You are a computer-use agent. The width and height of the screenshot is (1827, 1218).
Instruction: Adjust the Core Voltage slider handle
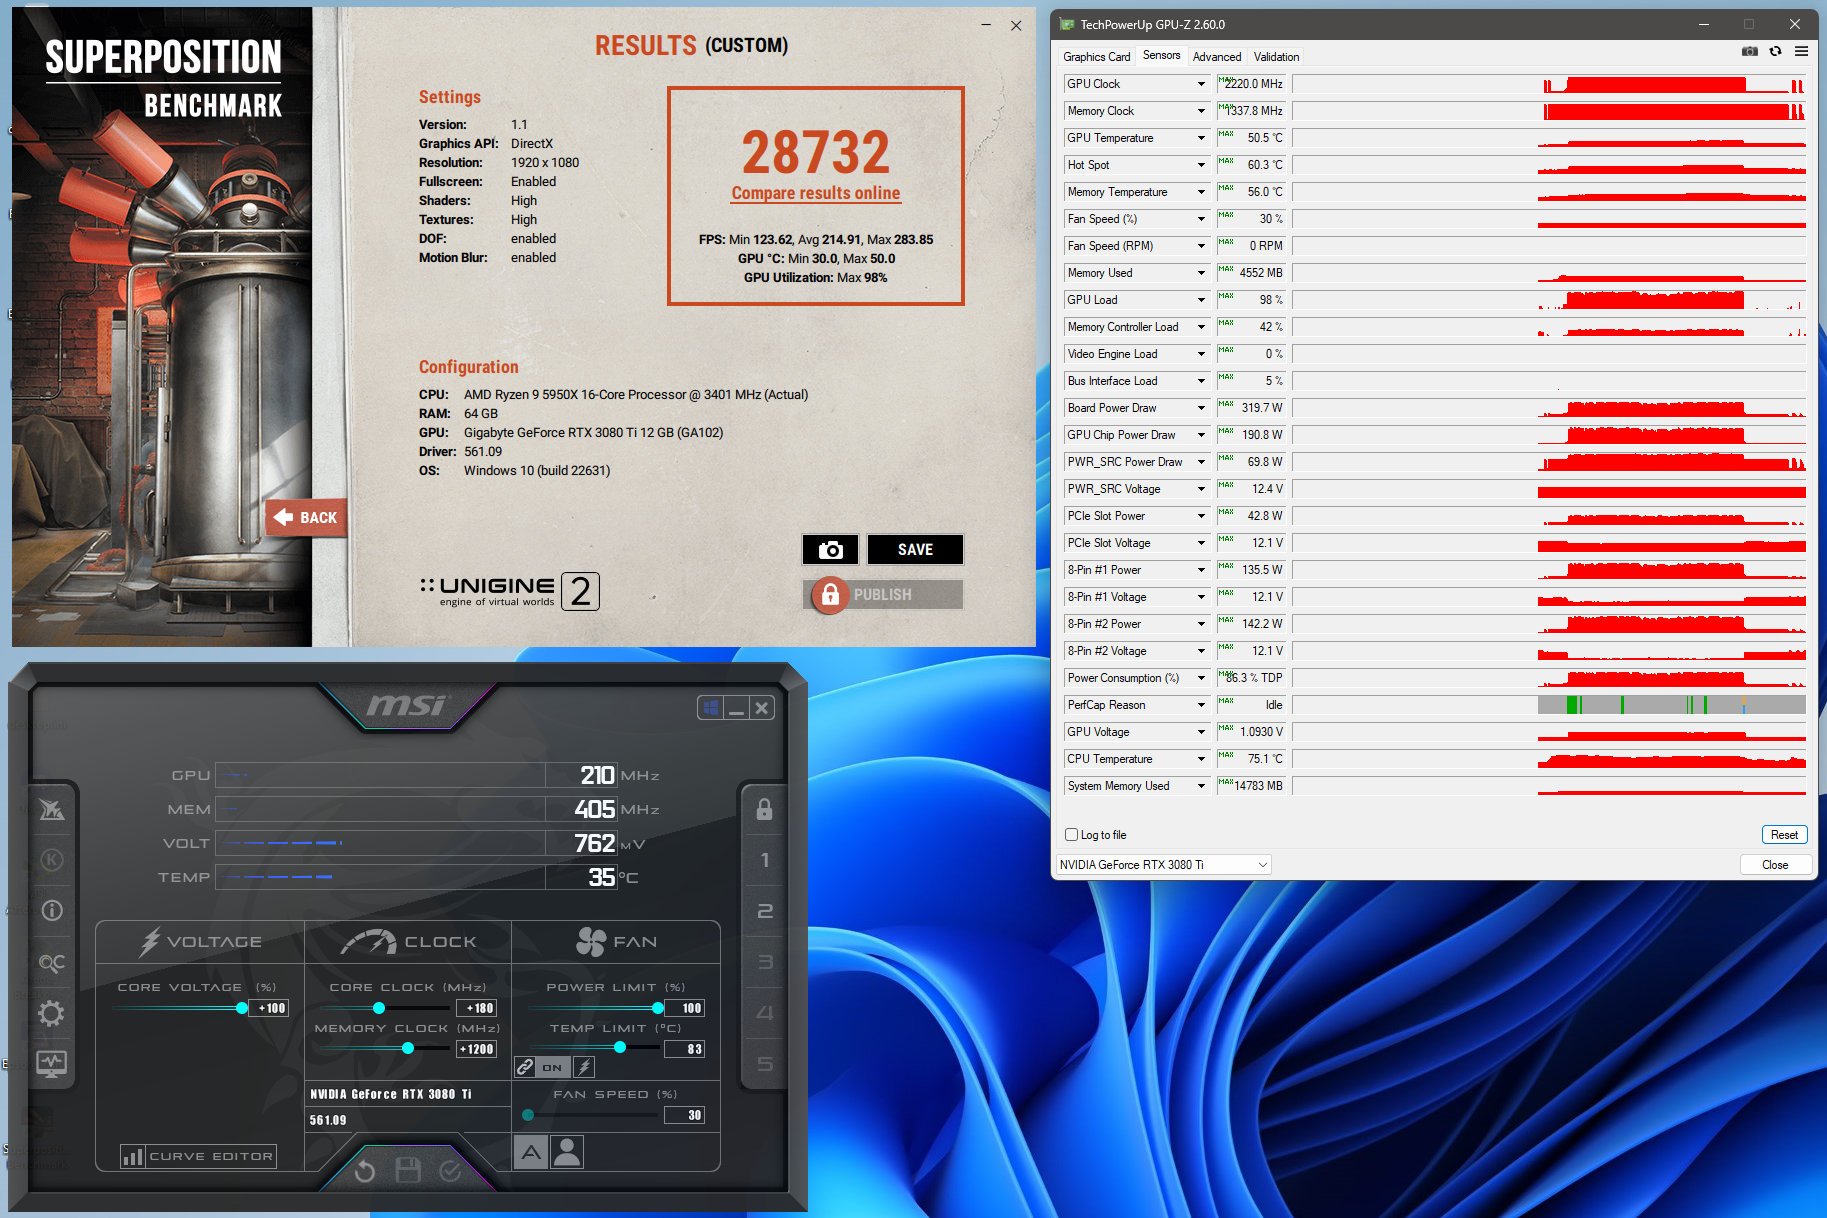coord(242,1008)
